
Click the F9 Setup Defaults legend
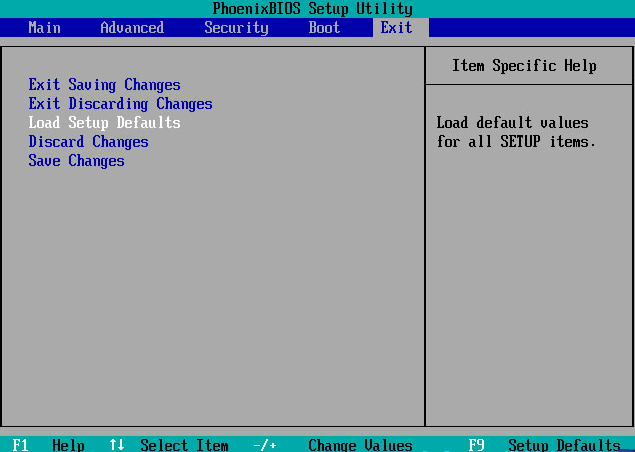544,445
